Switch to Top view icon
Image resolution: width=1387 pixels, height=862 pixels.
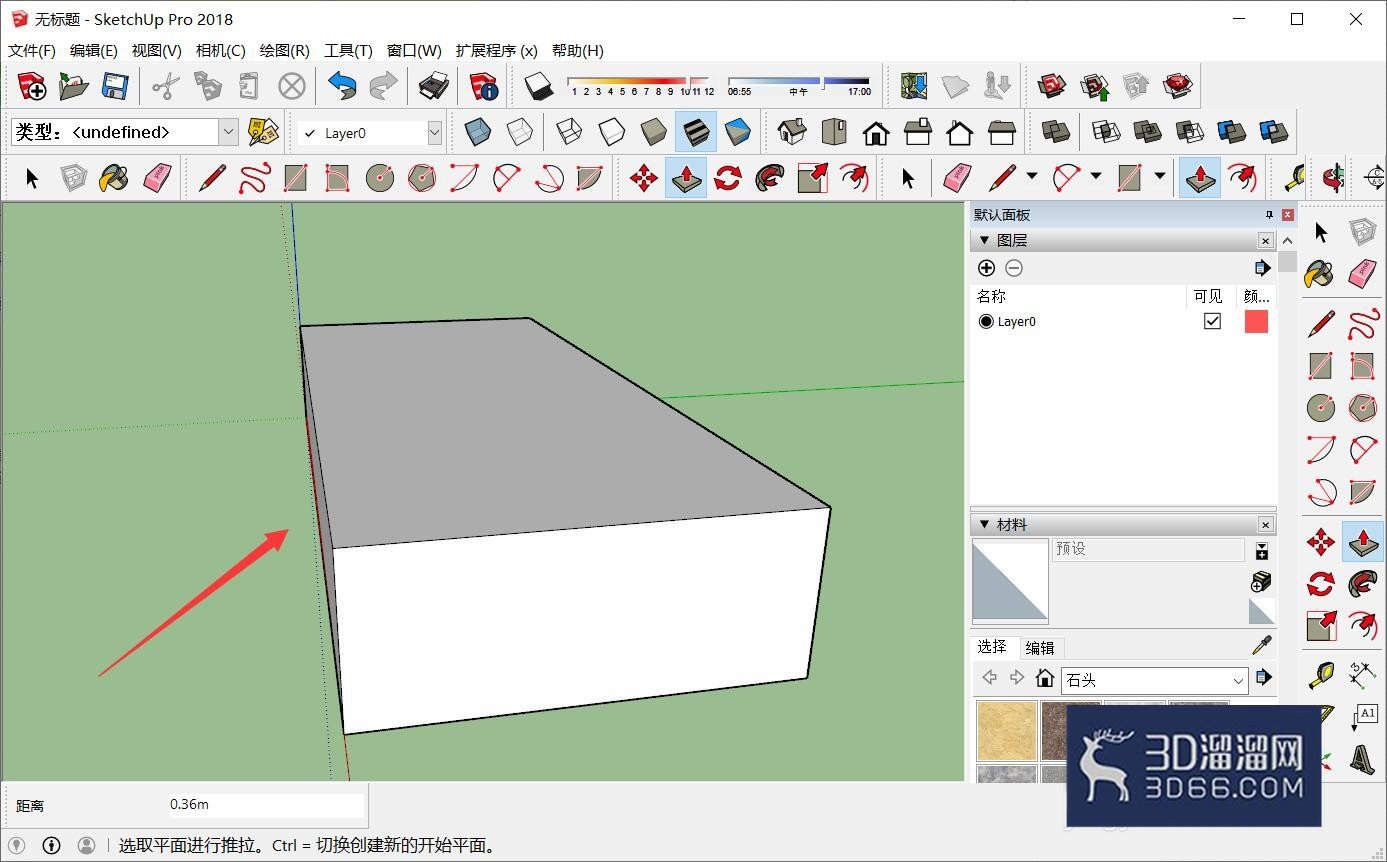(x=834, y=132)
